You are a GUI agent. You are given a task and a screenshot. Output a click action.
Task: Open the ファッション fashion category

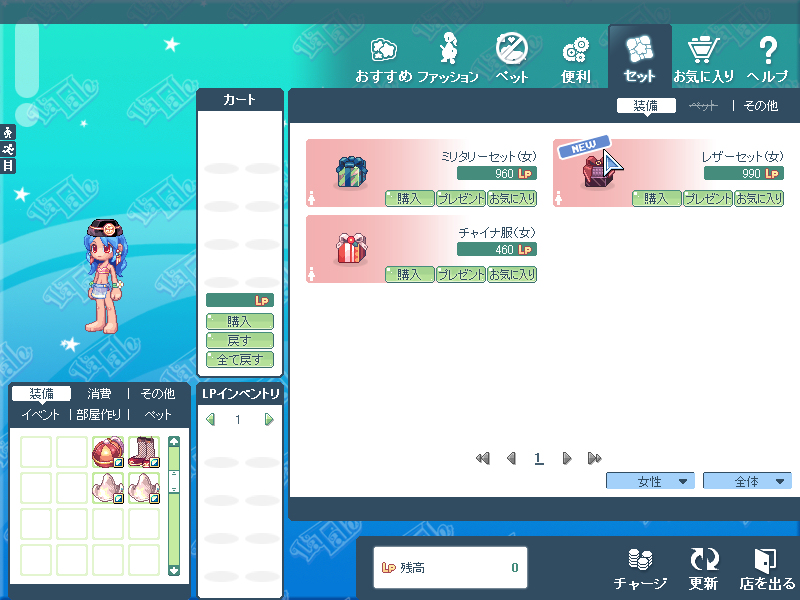(x=448, y=57)
